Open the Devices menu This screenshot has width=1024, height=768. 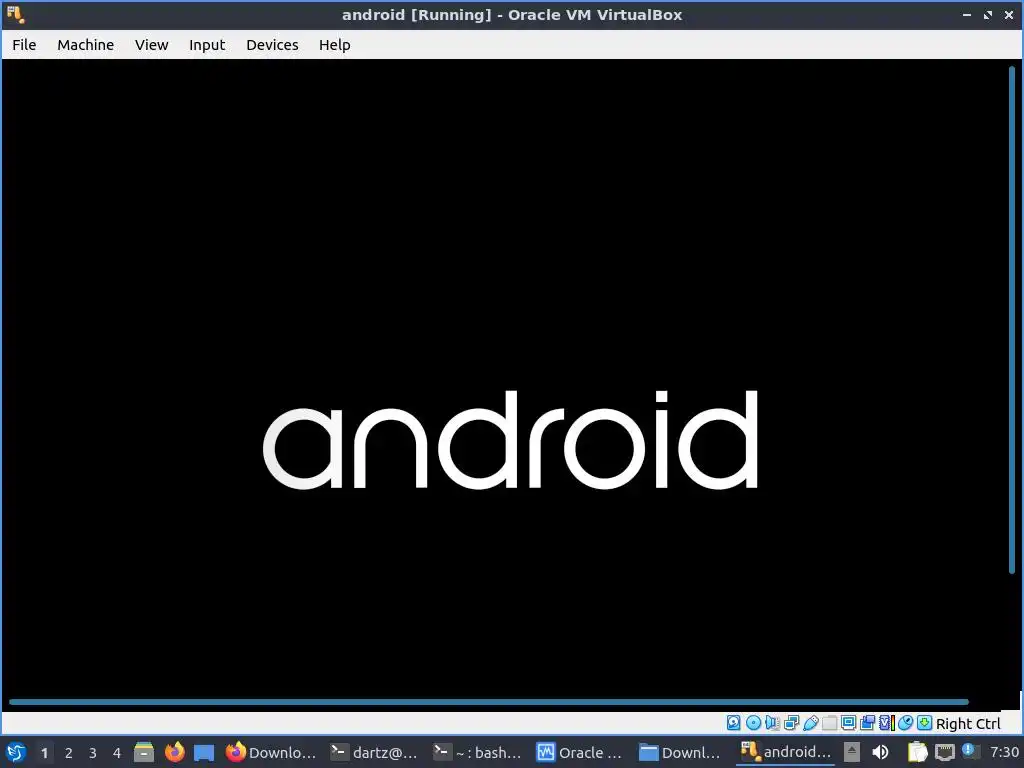point(272,45)
